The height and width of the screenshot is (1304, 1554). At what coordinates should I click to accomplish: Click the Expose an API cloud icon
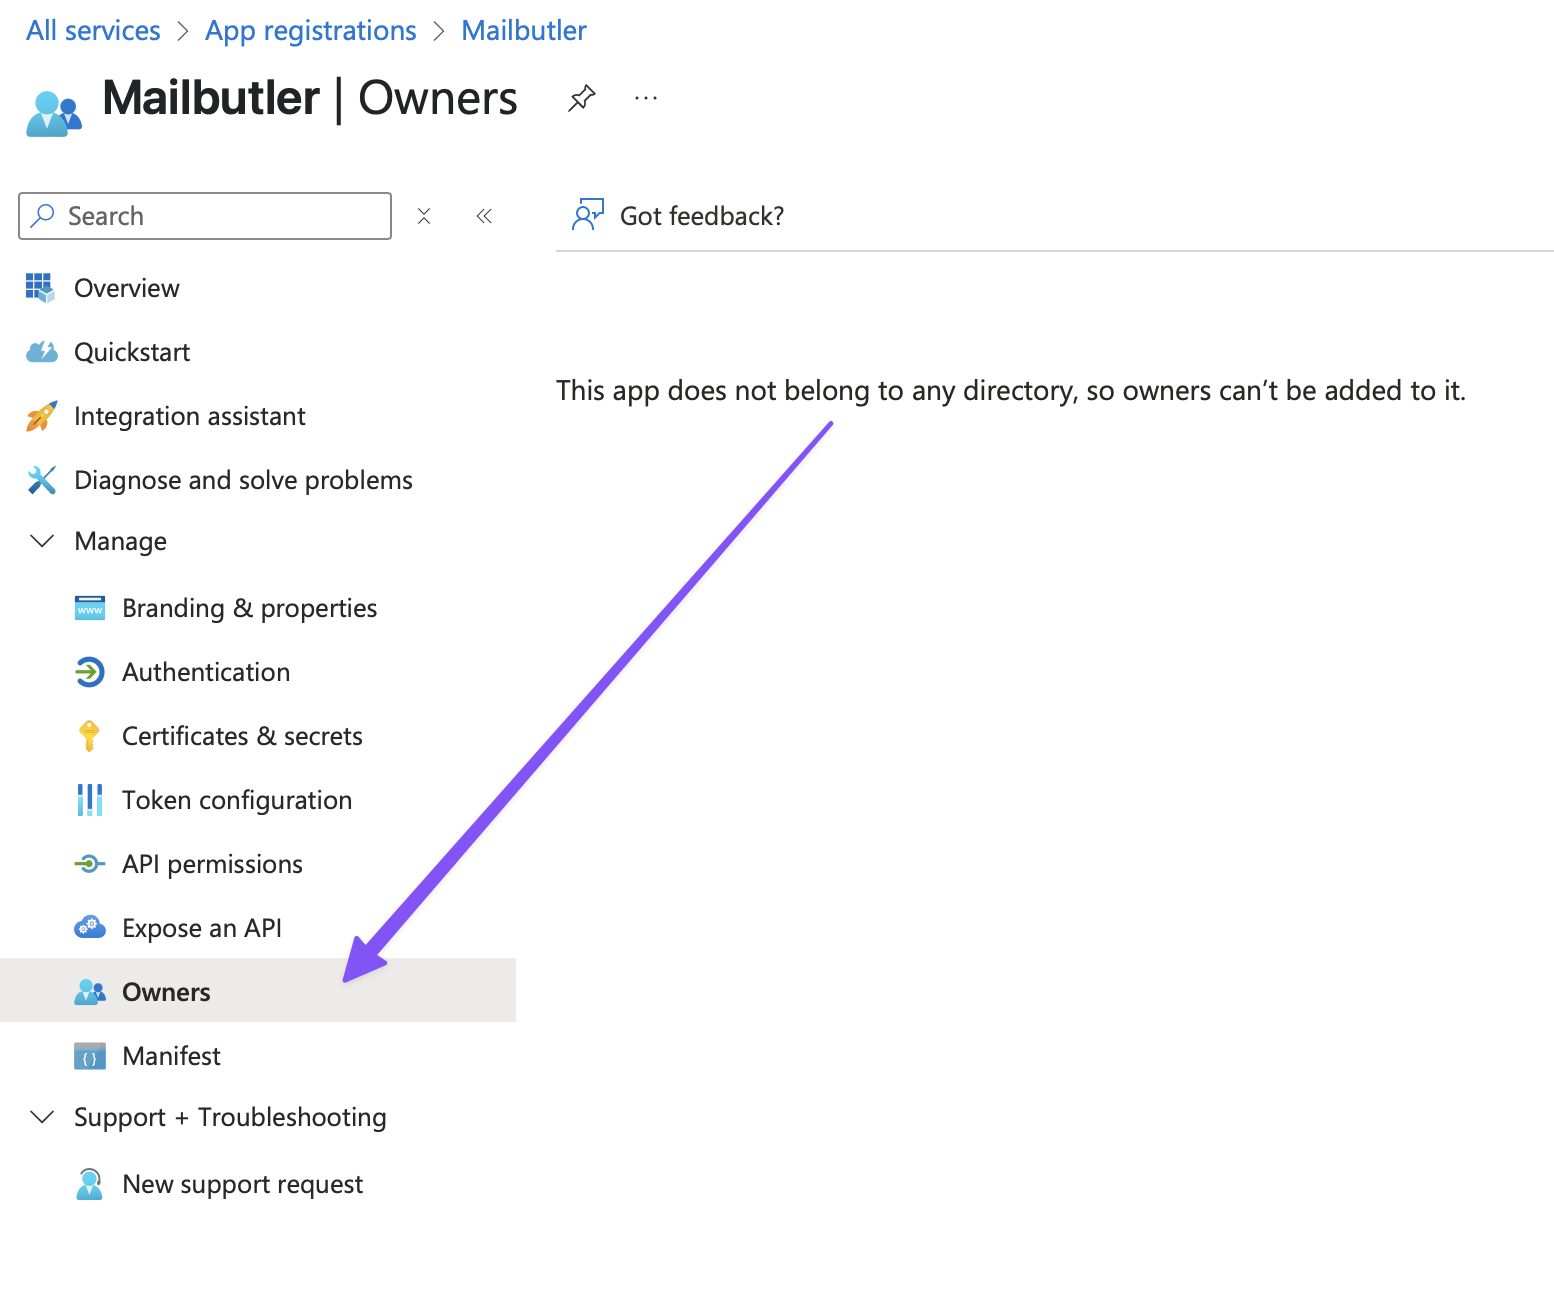tap(90, 928)
